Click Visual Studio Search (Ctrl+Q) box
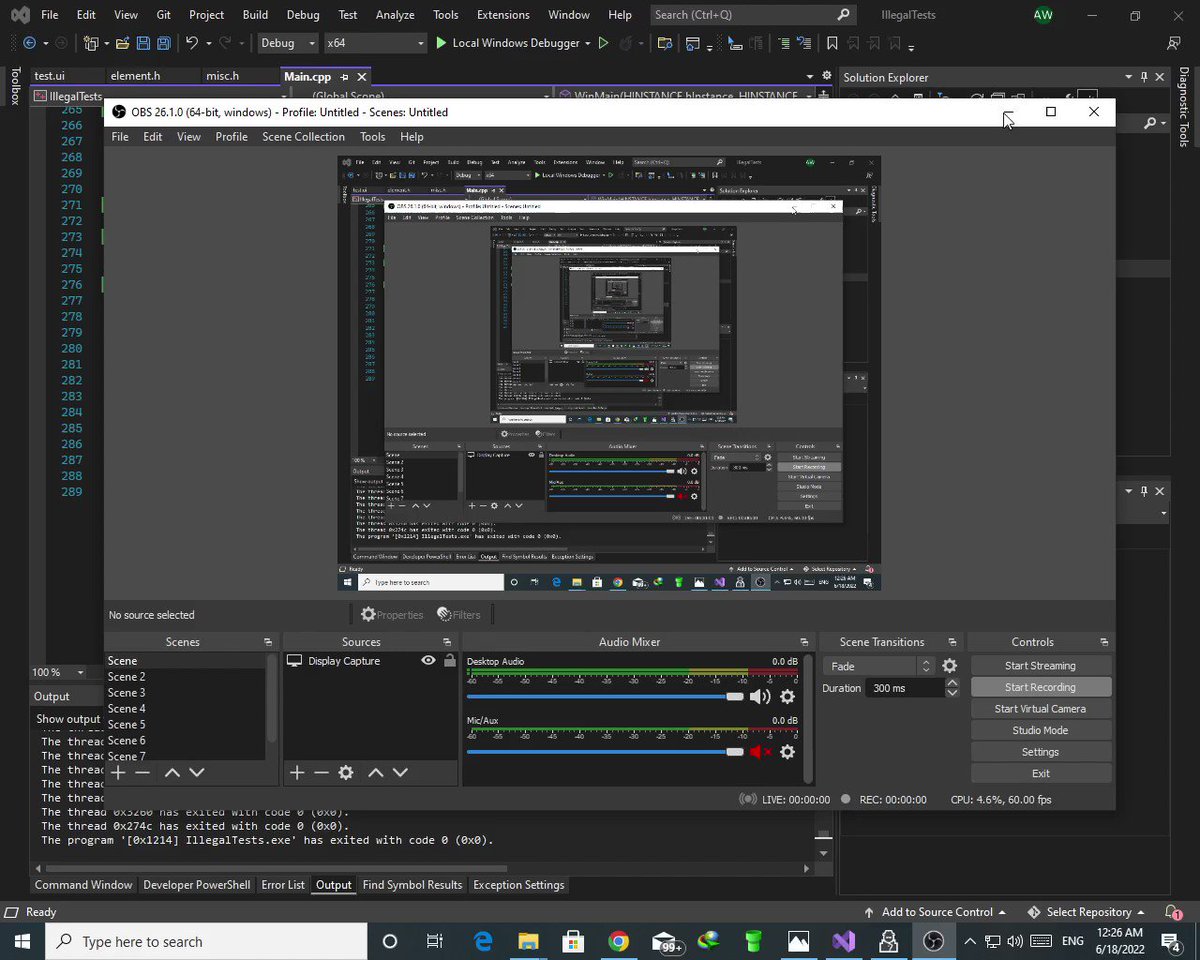The height and width of the screenshot is (960, 1200). [x=753, y=15]
